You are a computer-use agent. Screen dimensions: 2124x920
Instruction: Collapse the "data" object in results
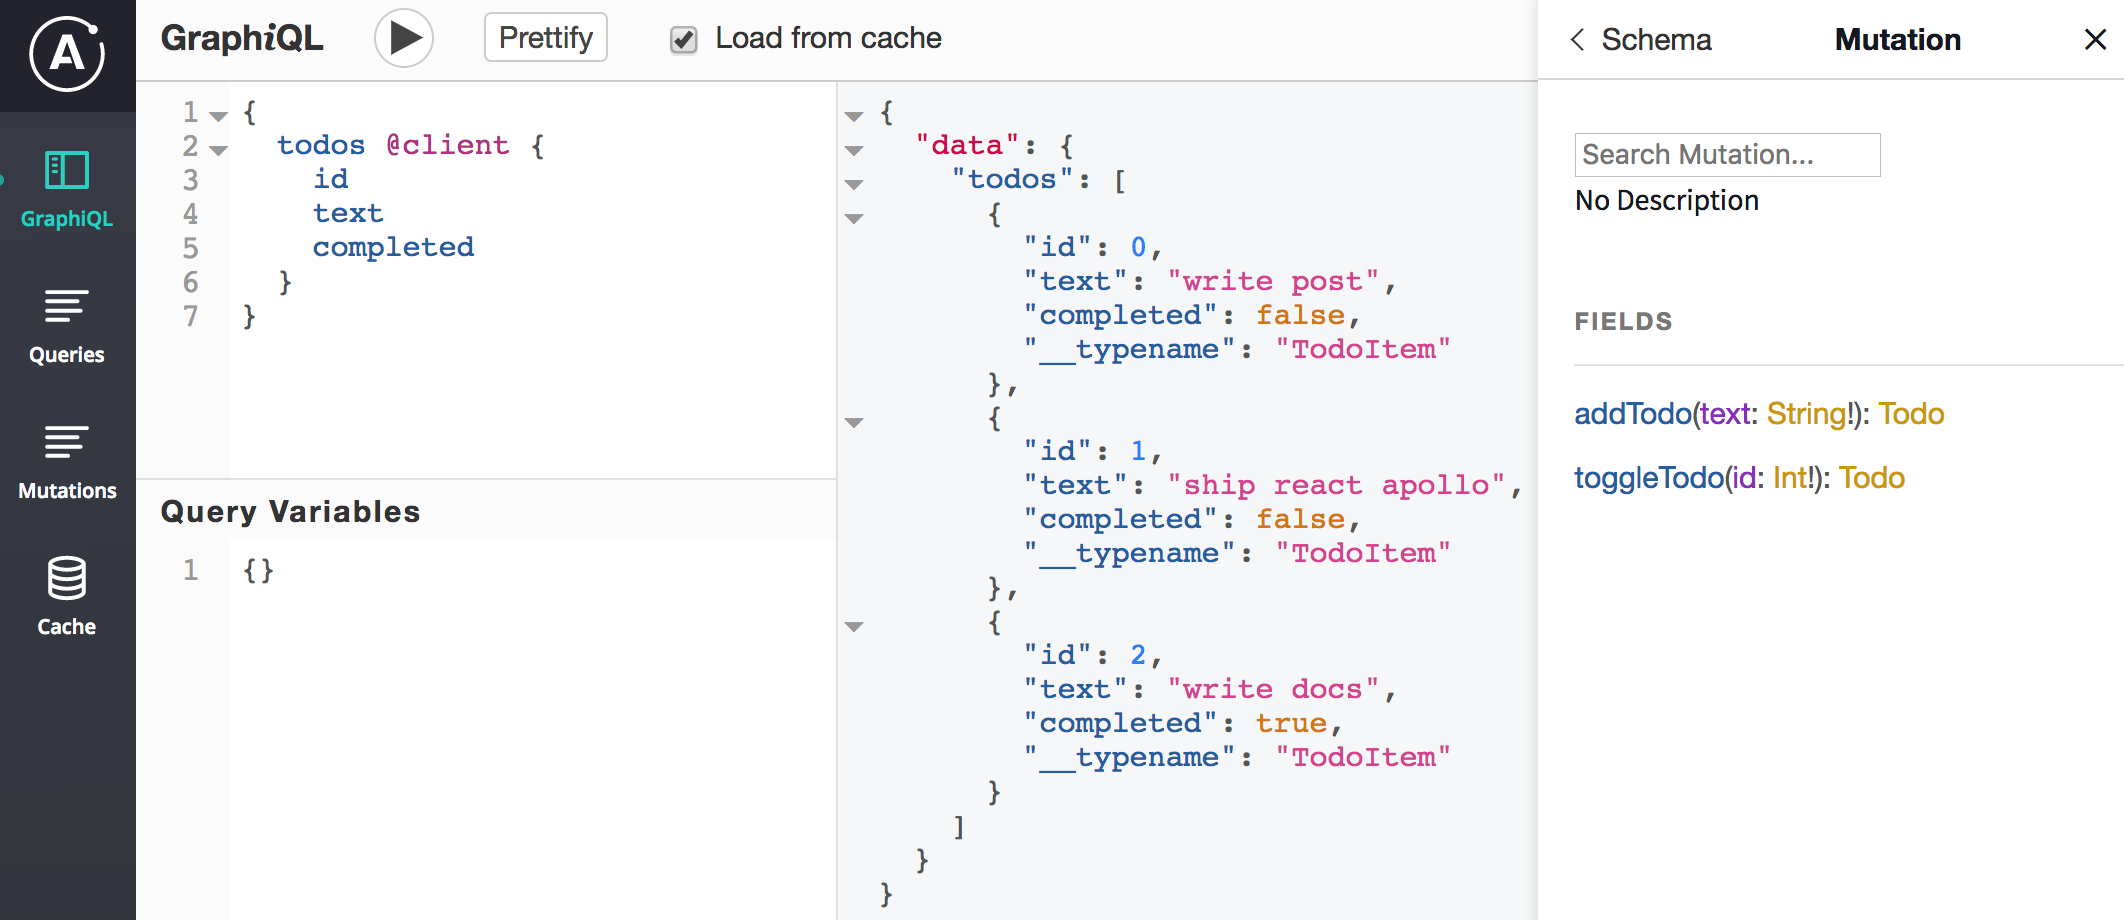point(854,150)
